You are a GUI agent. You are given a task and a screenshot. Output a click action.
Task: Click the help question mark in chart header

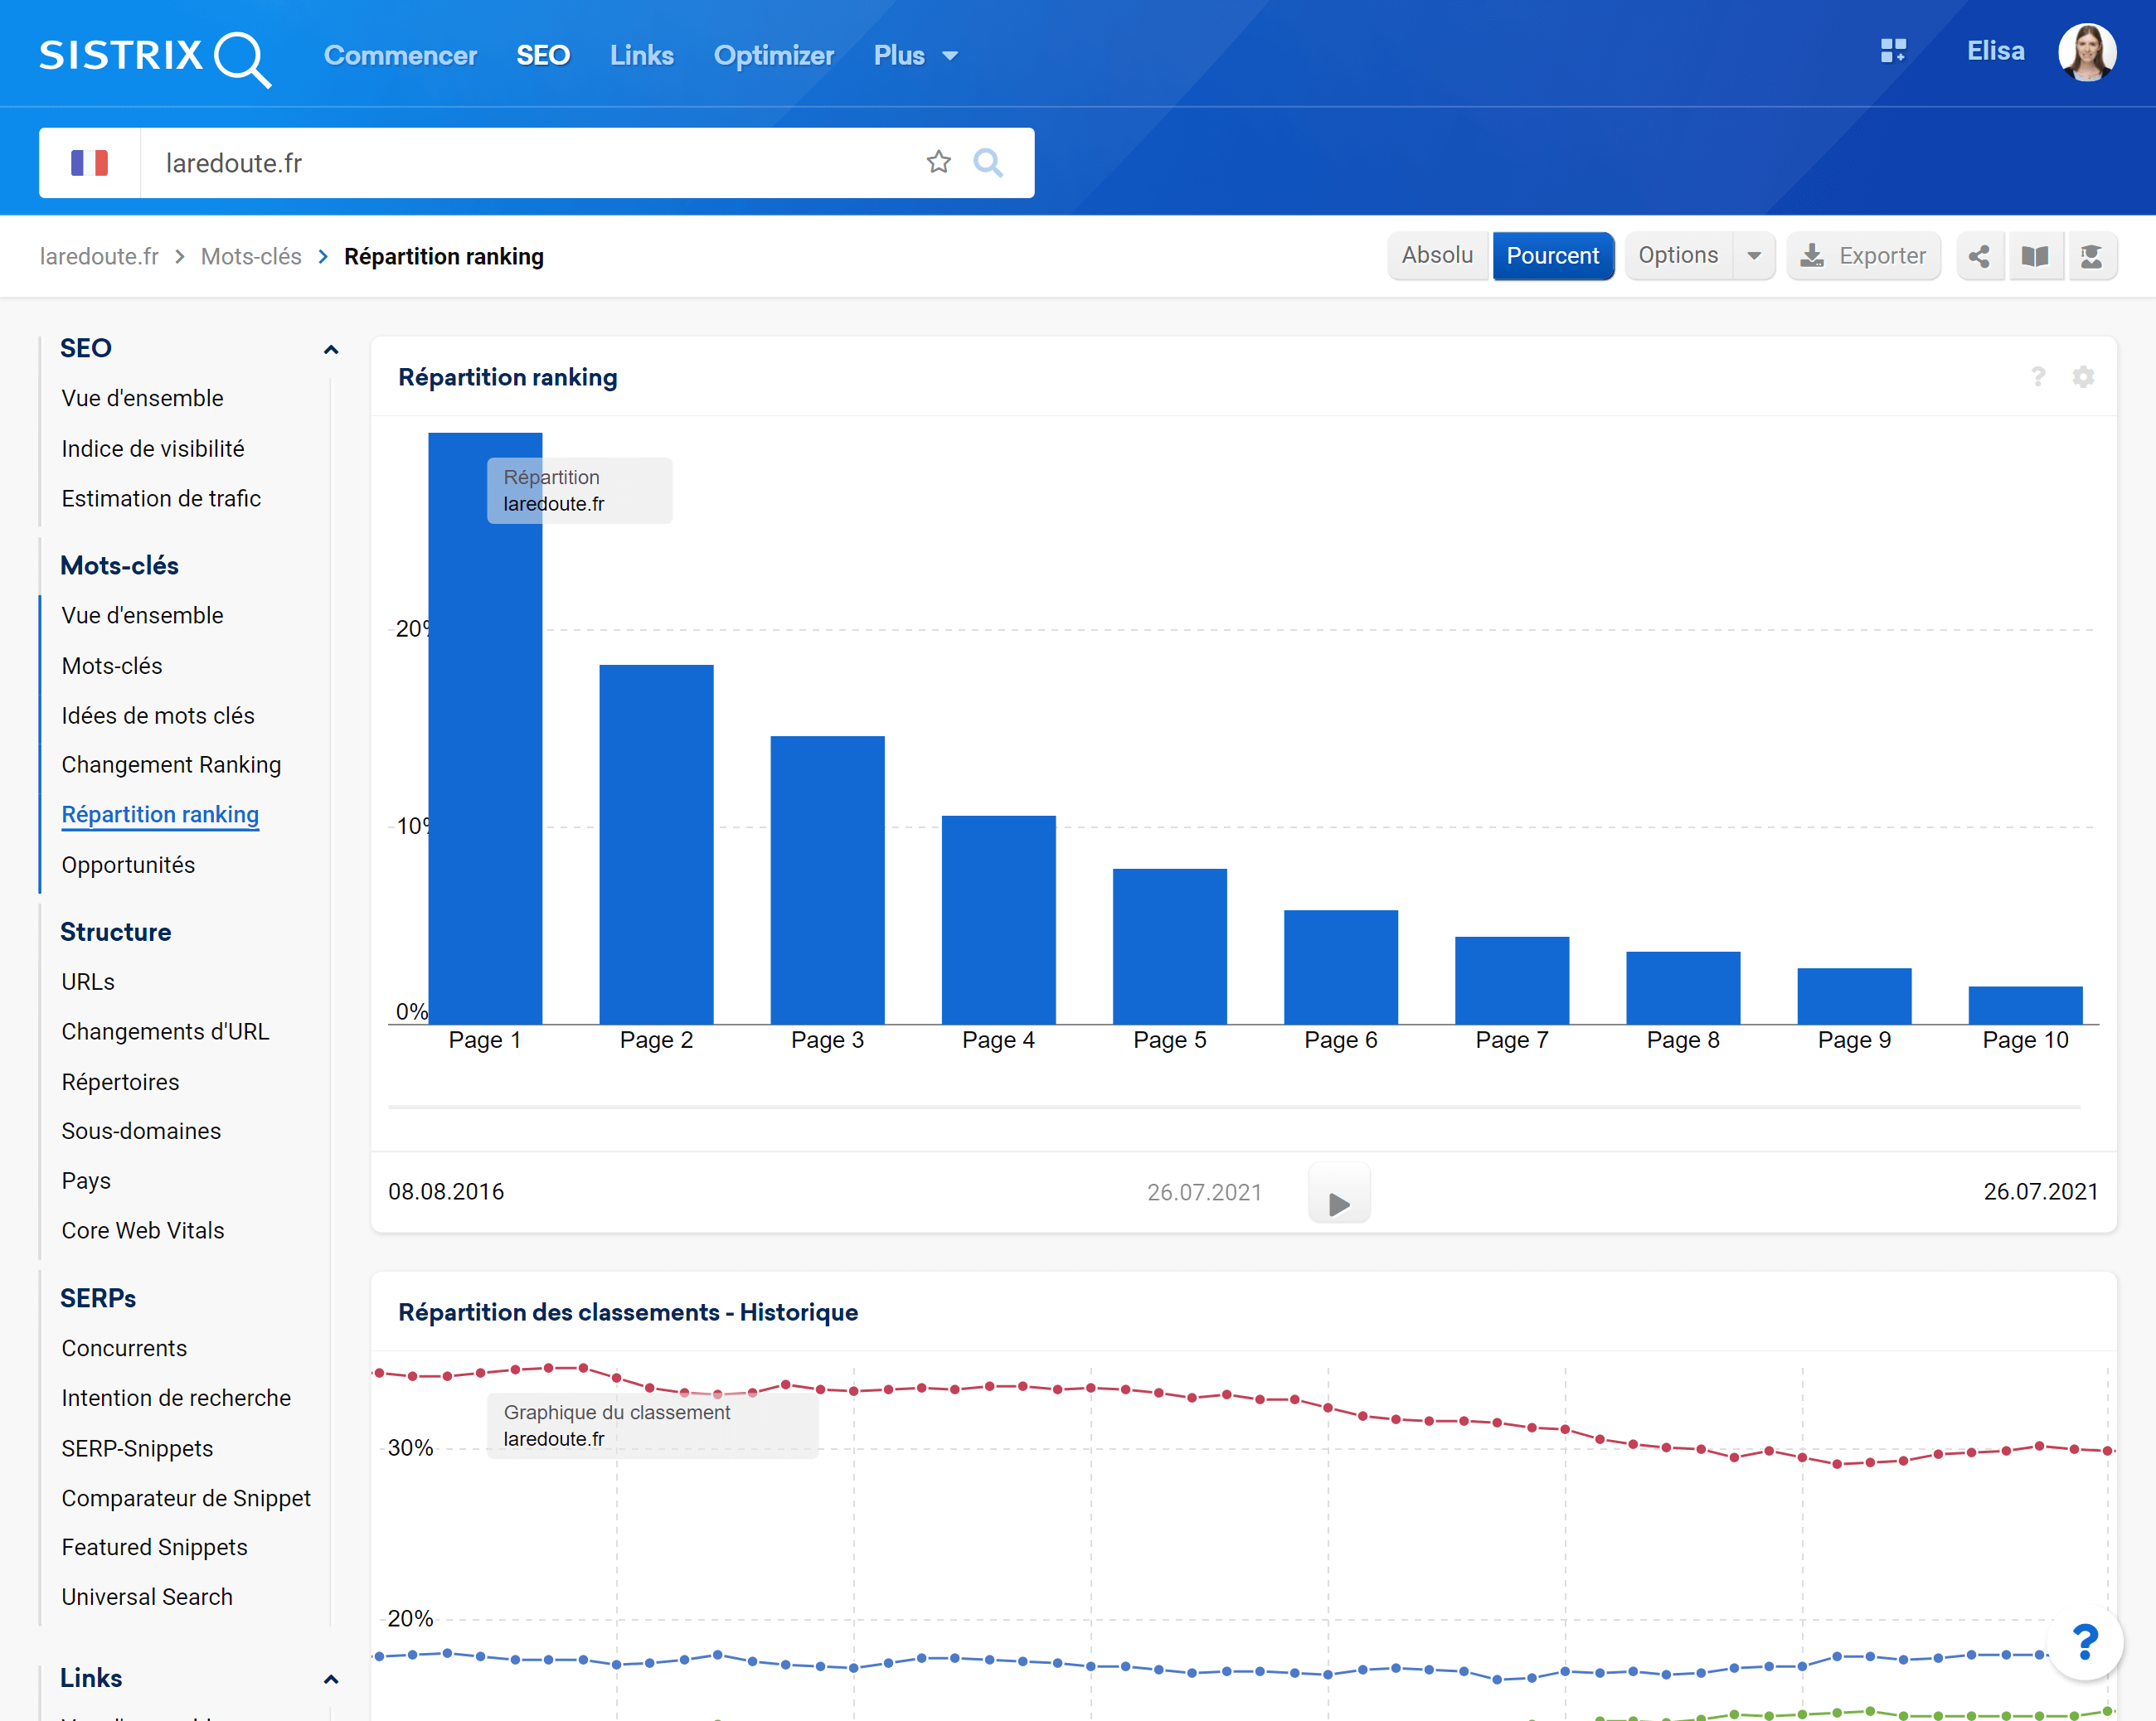[2038, 377]
